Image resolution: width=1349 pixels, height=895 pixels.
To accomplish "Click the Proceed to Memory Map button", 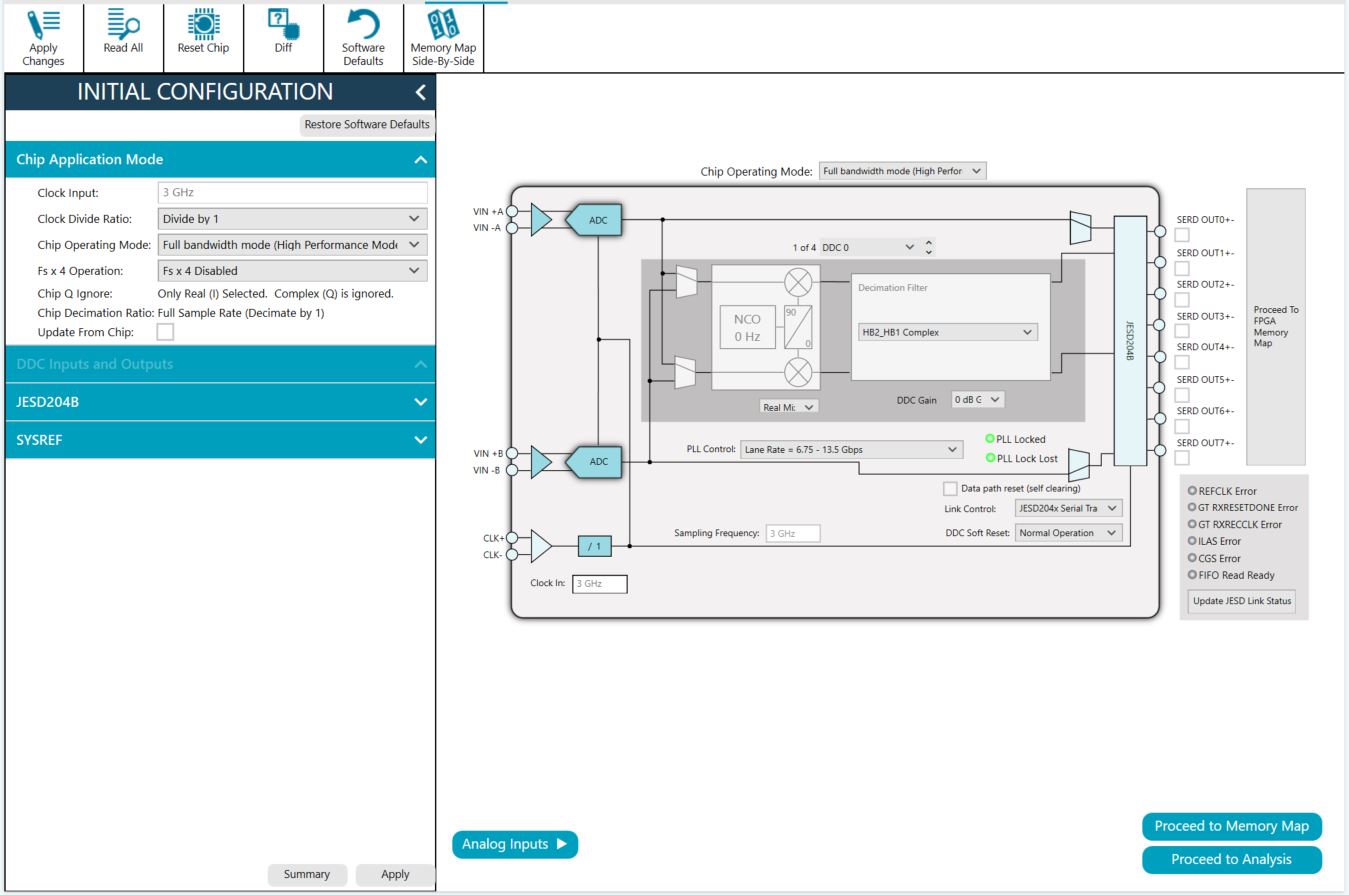I will [1231, 826].
